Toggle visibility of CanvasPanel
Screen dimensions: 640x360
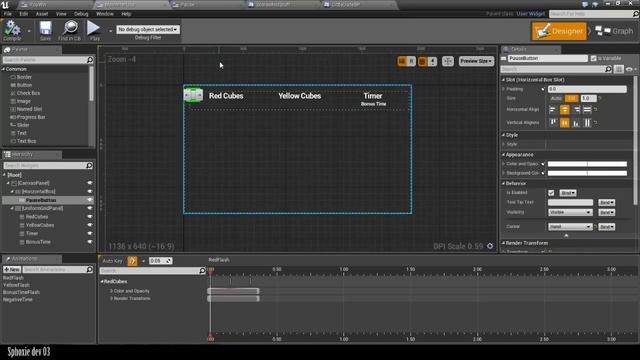89,183
